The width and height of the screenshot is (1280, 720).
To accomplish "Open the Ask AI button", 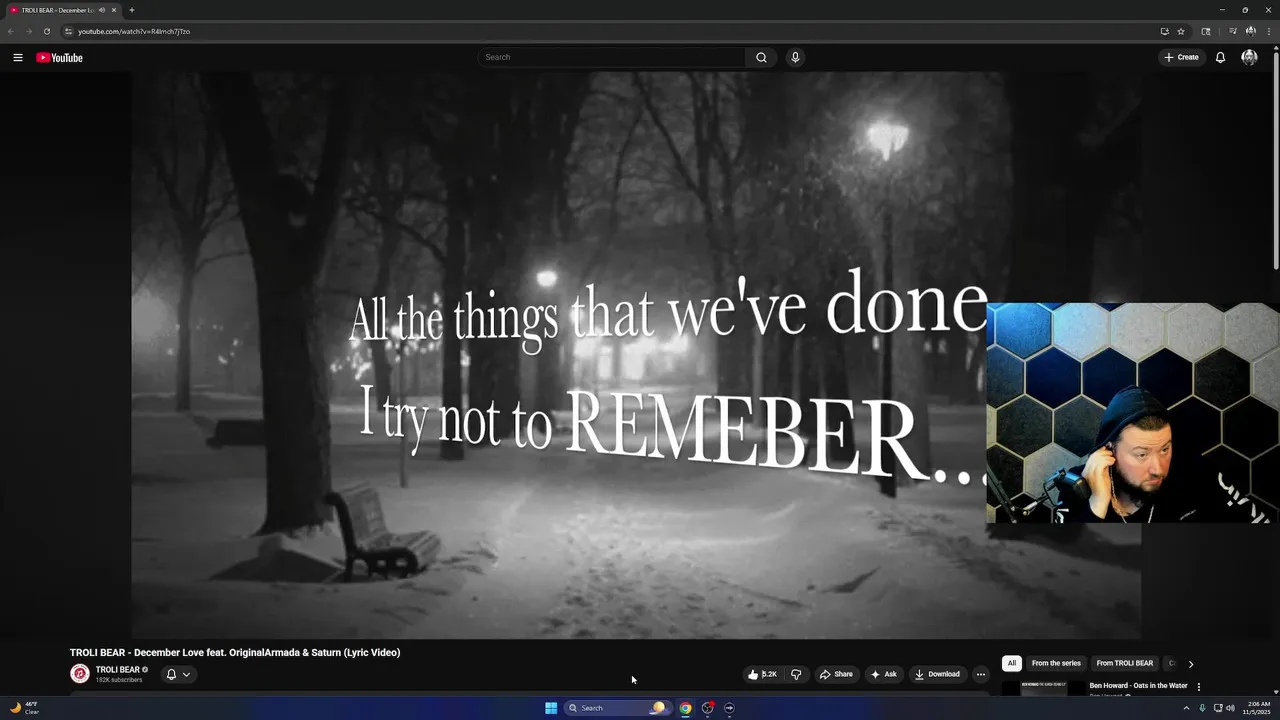I will pyautogui.click(x=884, y=674).
